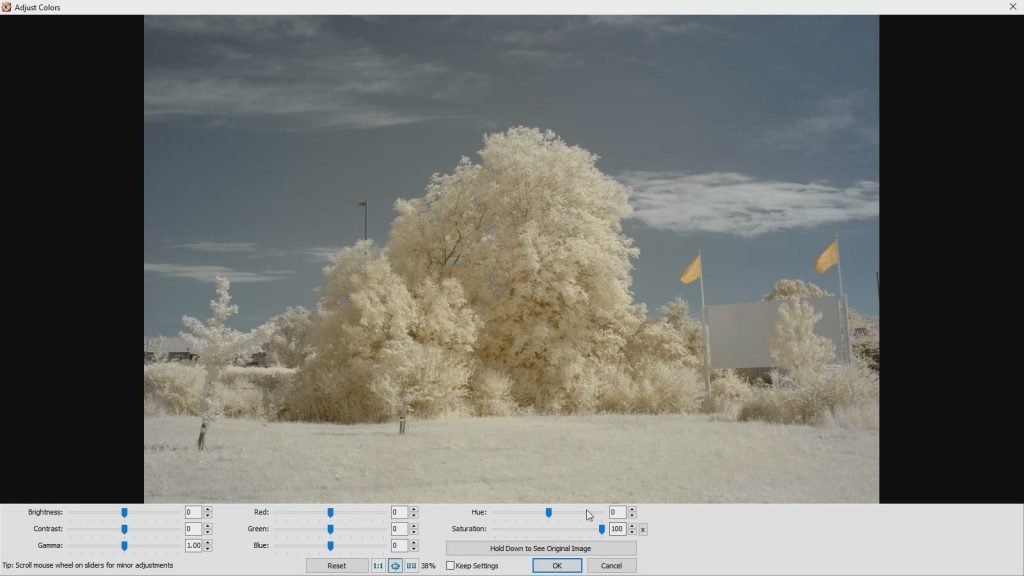The width and height of the screenshot is (1024, 576).
Task: Toggle the side-by-side compare view icon
Action: (x=411, y=566)
